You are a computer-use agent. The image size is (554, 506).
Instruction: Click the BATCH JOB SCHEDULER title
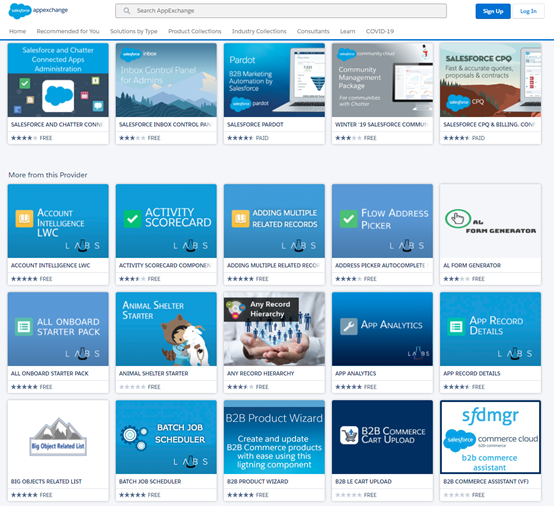150,482
